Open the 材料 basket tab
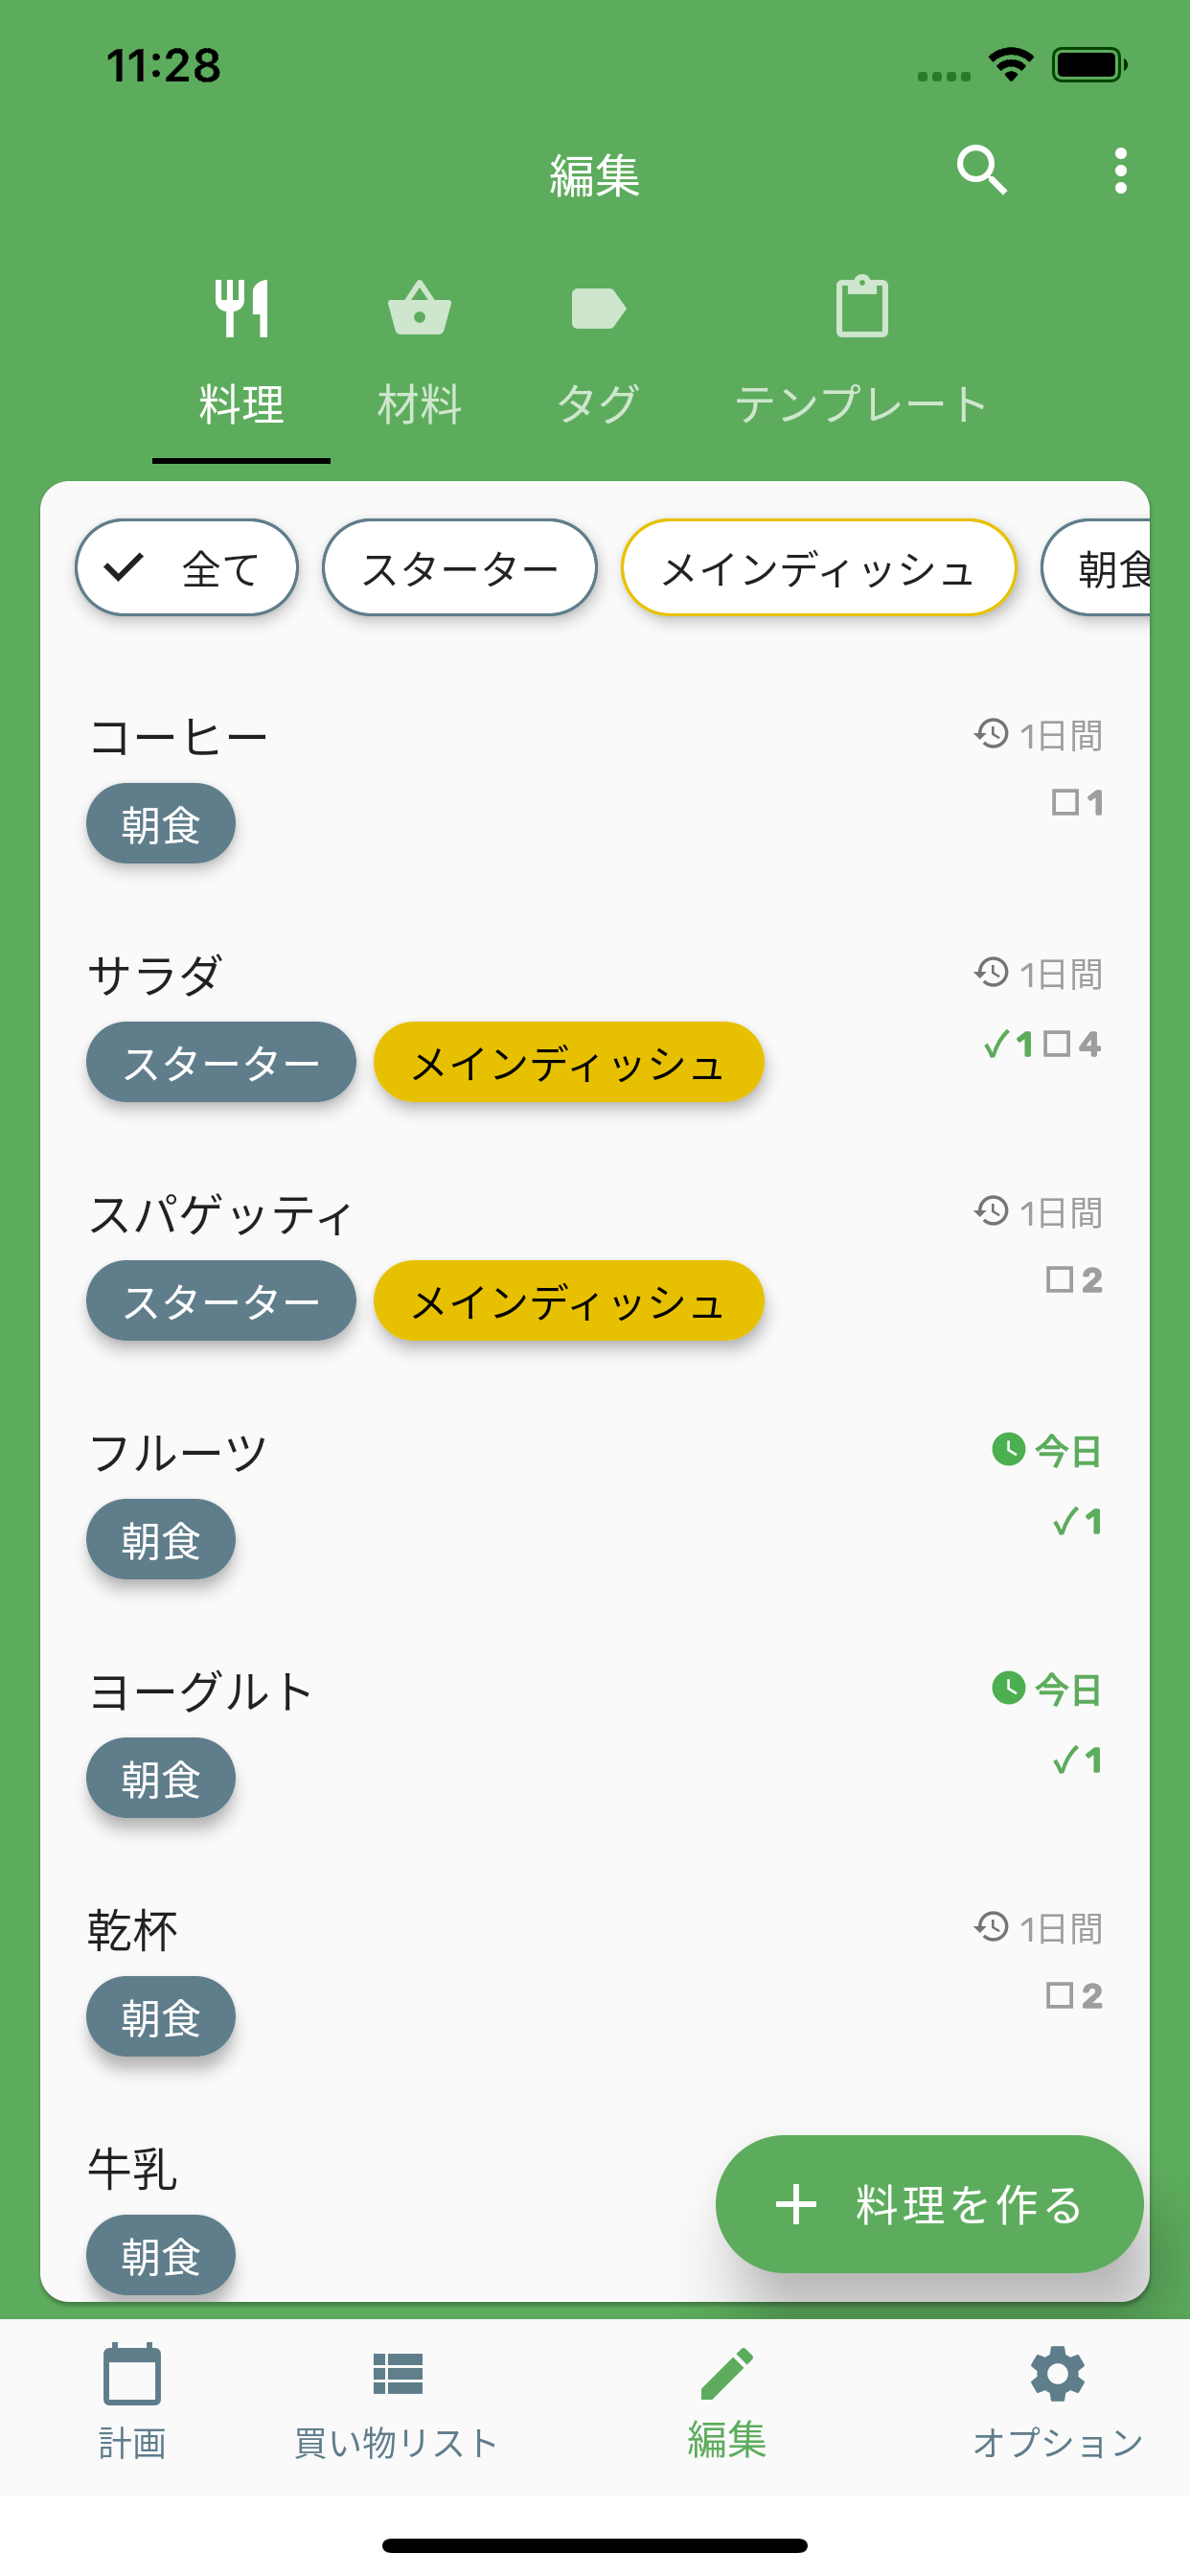 [x=419, y=350]
